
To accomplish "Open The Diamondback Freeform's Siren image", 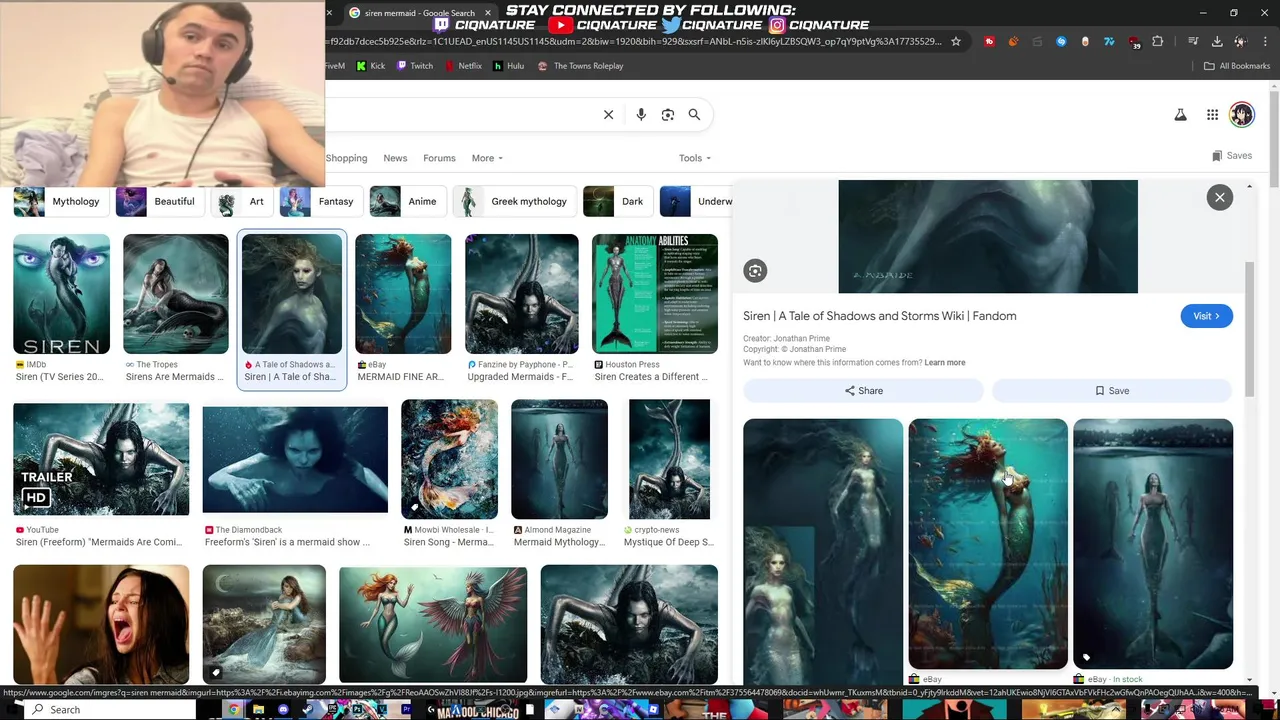I will 295,459.
